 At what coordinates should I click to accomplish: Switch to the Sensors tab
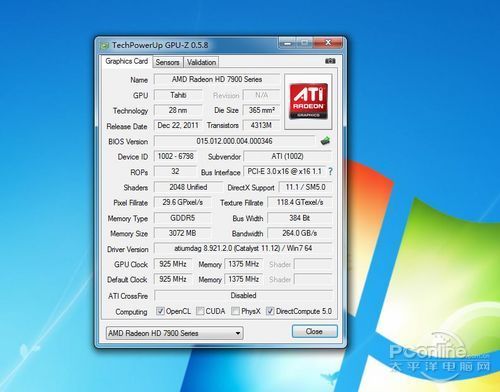pyautogui.click(x=167, y=62)
